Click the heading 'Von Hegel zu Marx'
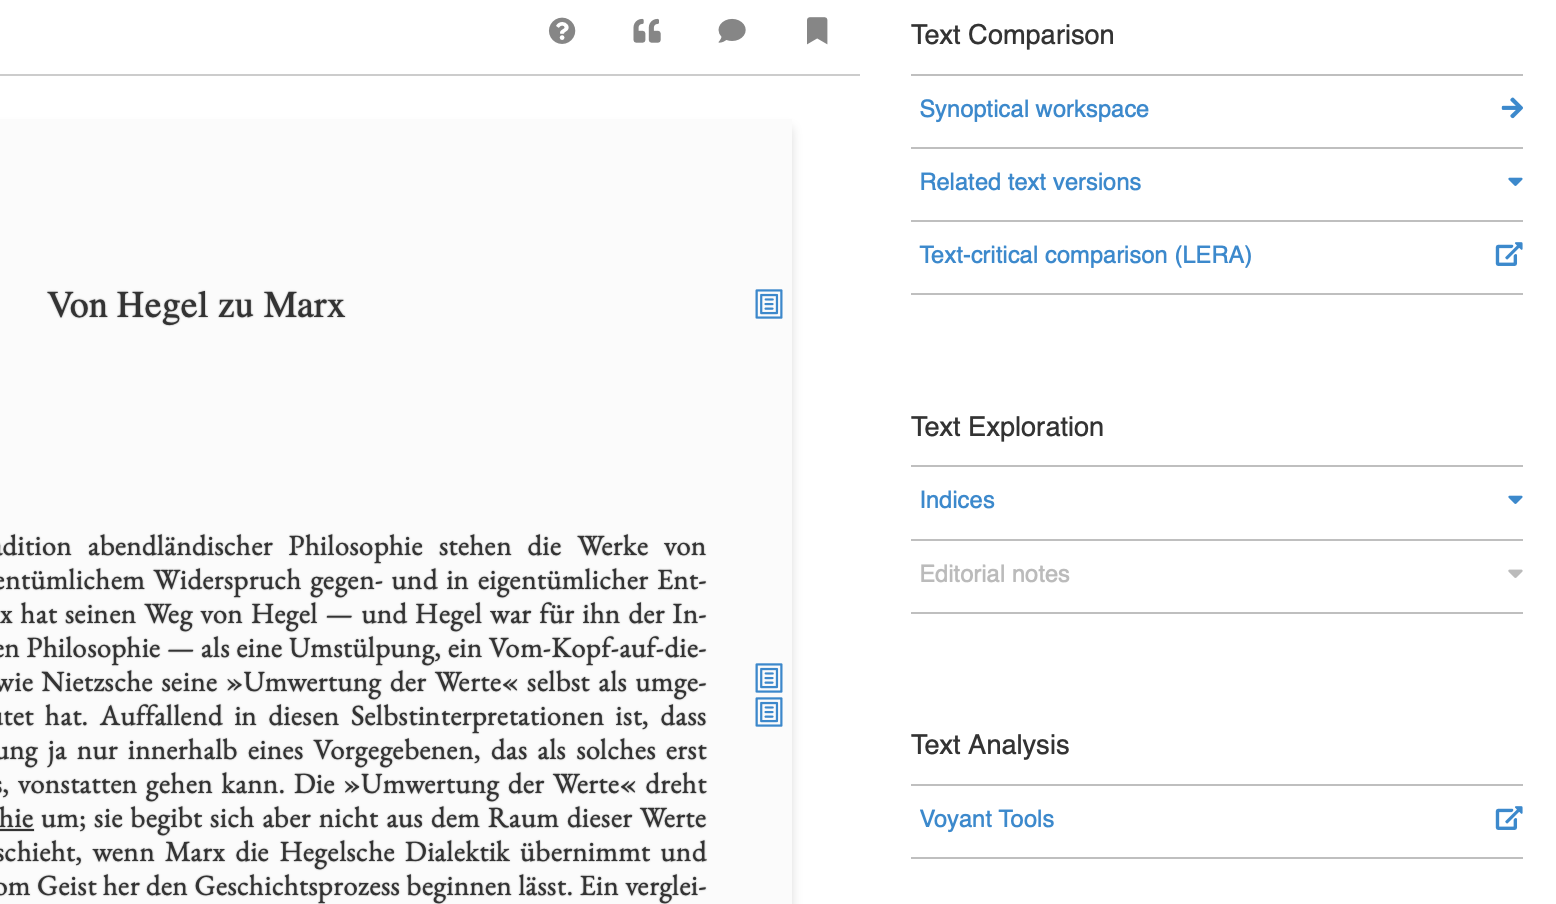 196,305
